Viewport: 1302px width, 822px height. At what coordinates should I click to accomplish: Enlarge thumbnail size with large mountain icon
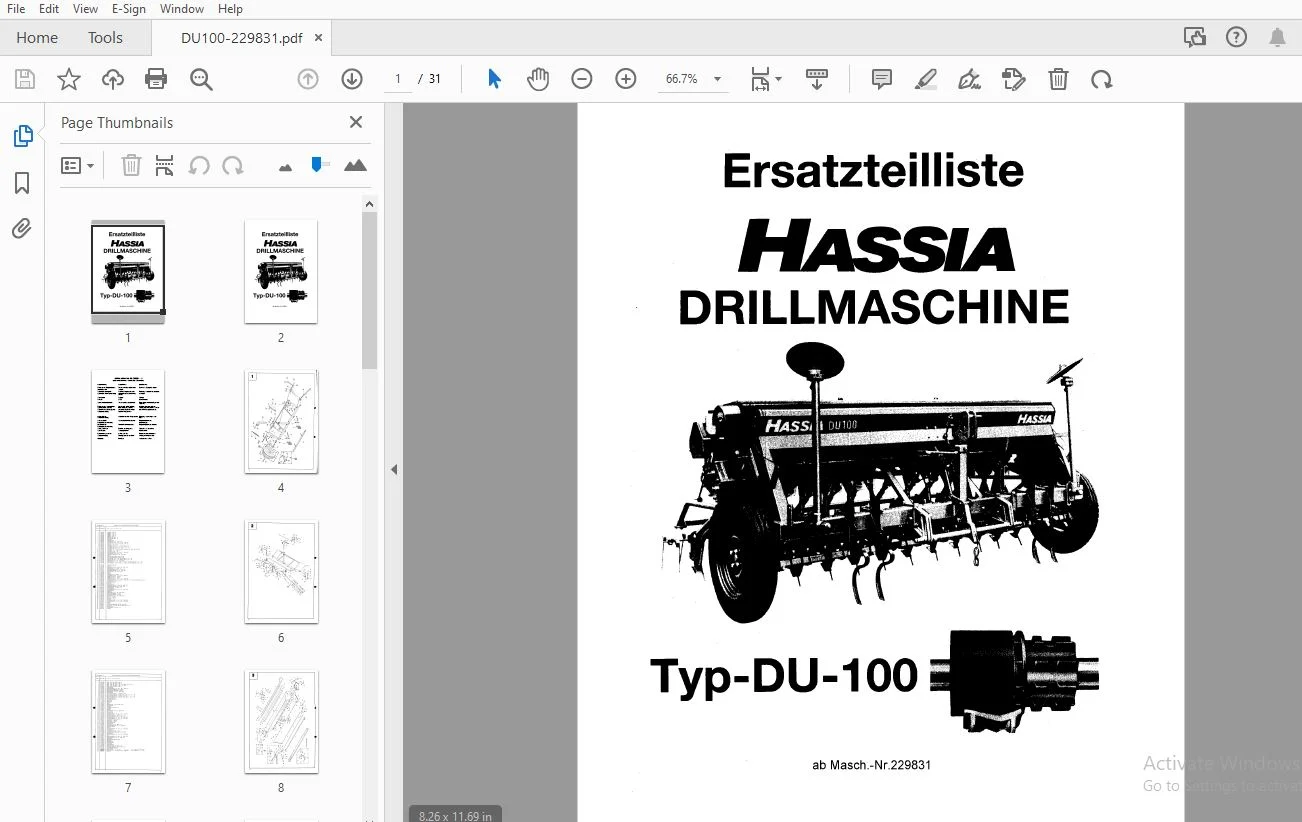[355, 165]
